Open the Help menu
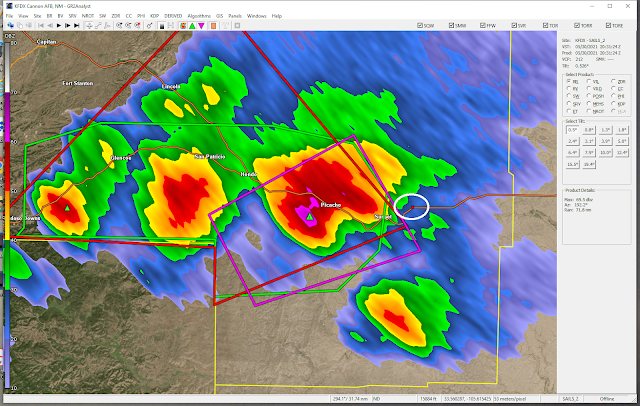This screenshot has width=640, height=406. [277, 16]
